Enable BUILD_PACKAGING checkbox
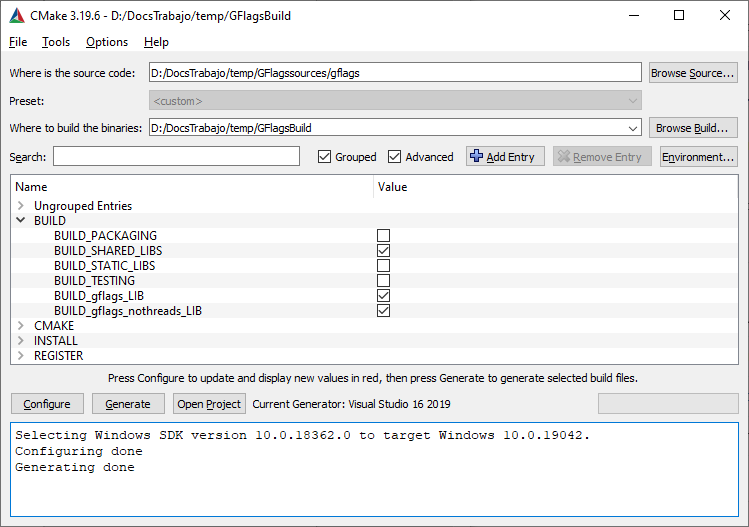Screen dimensions: 749x527 point(383,236)
